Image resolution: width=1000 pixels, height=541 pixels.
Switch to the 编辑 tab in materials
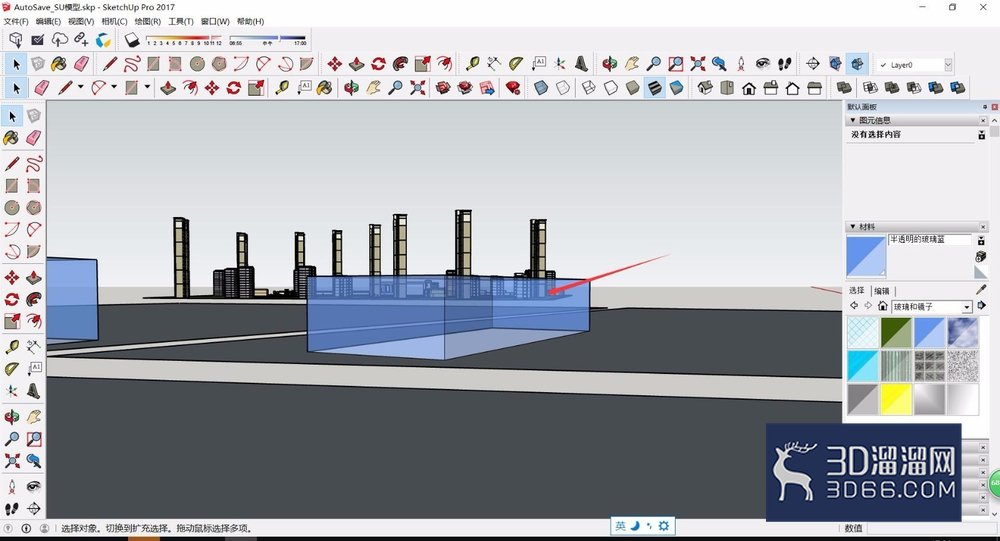pyautogui.click(x=882, y=291)
